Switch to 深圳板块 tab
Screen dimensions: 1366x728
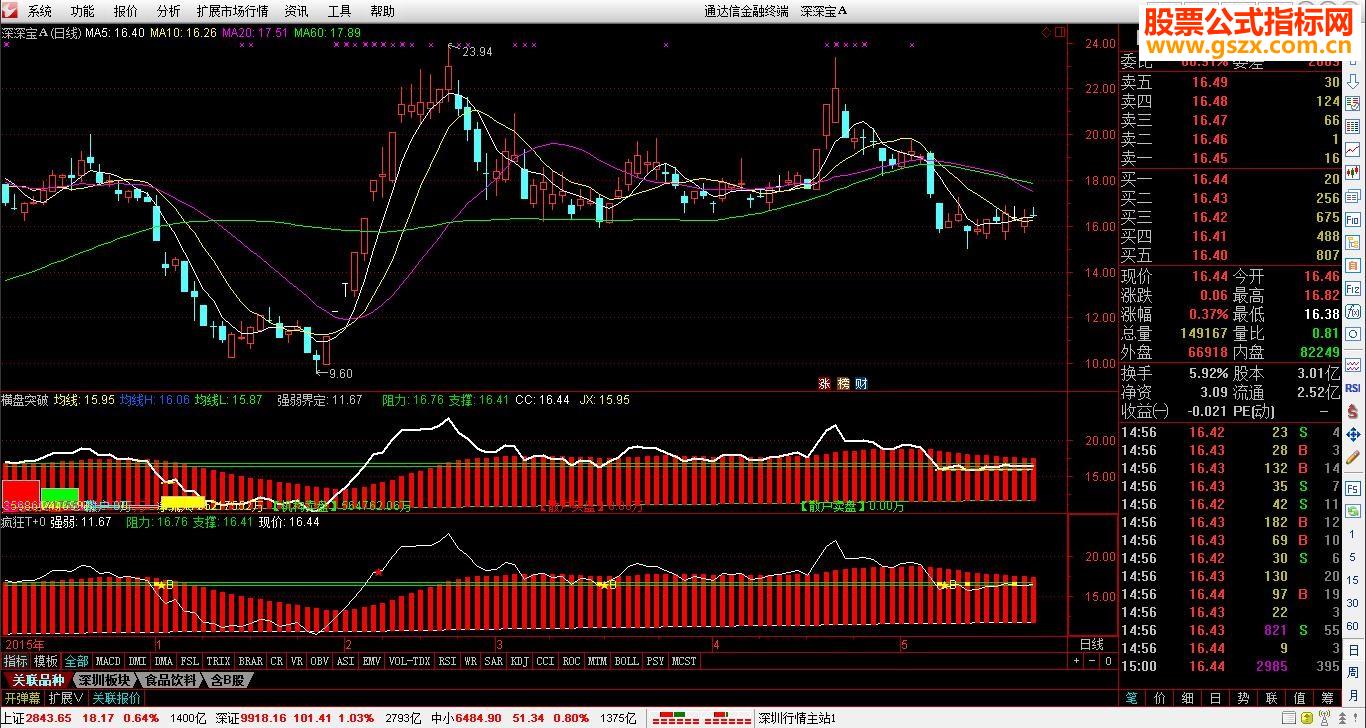pos(103,680)
